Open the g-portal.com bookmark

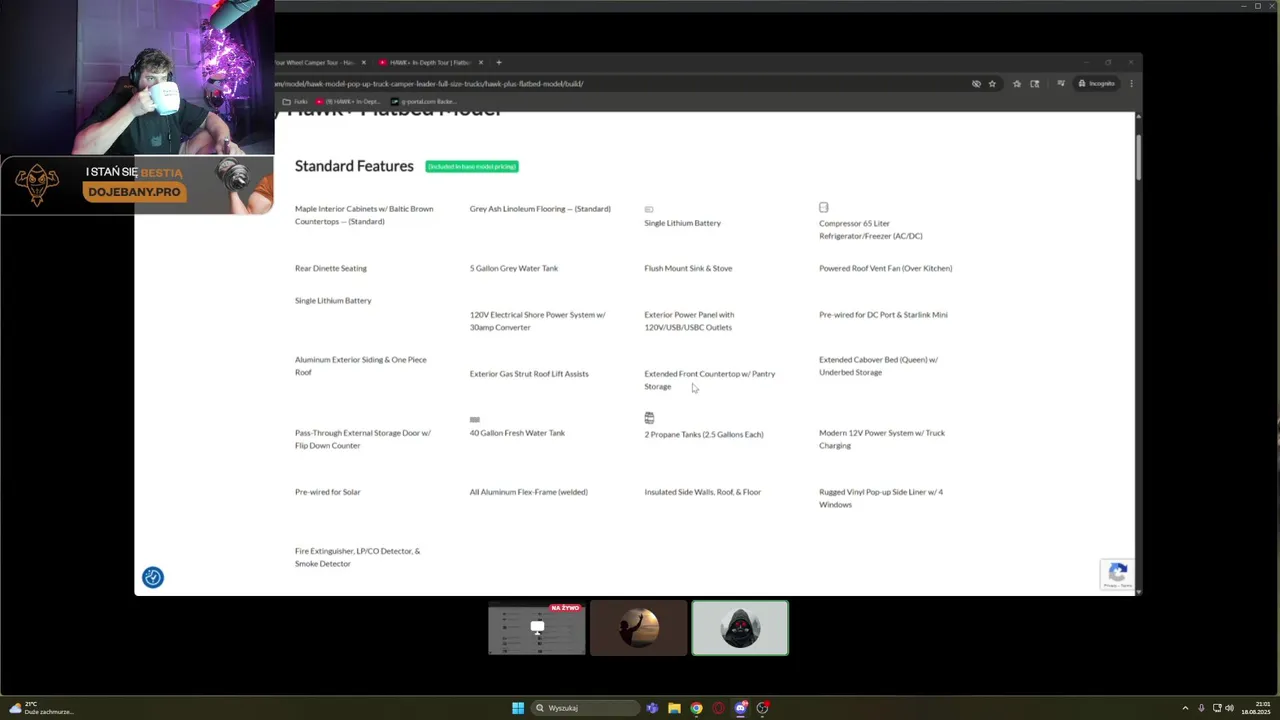point(424,101)
